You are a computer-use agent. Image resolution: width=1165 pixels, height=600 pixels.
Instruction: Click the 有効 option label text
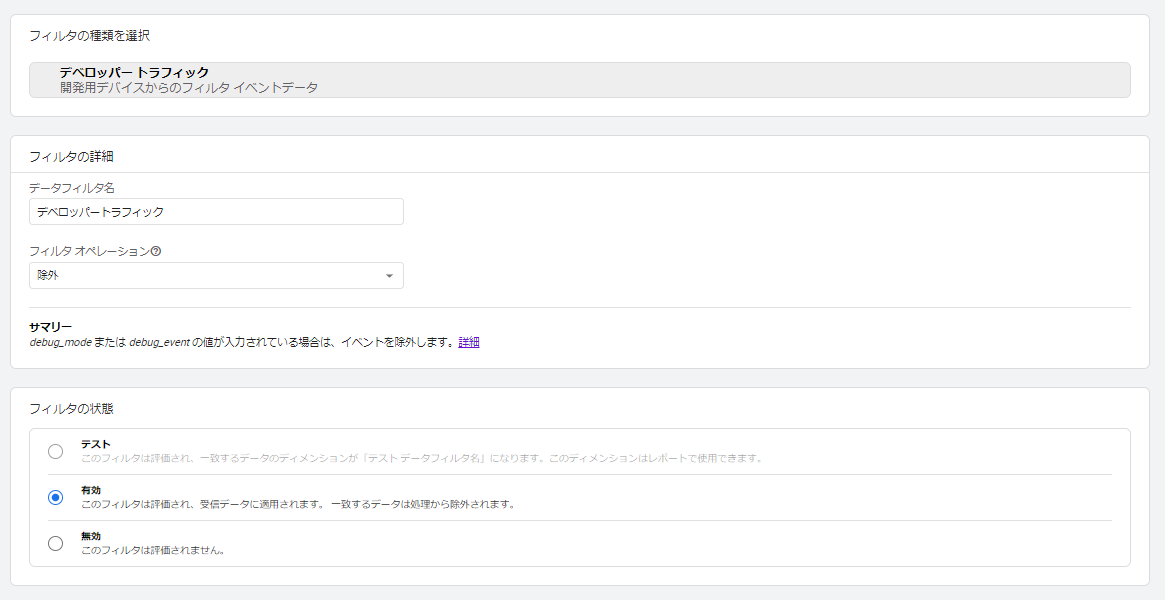[91, 490]
